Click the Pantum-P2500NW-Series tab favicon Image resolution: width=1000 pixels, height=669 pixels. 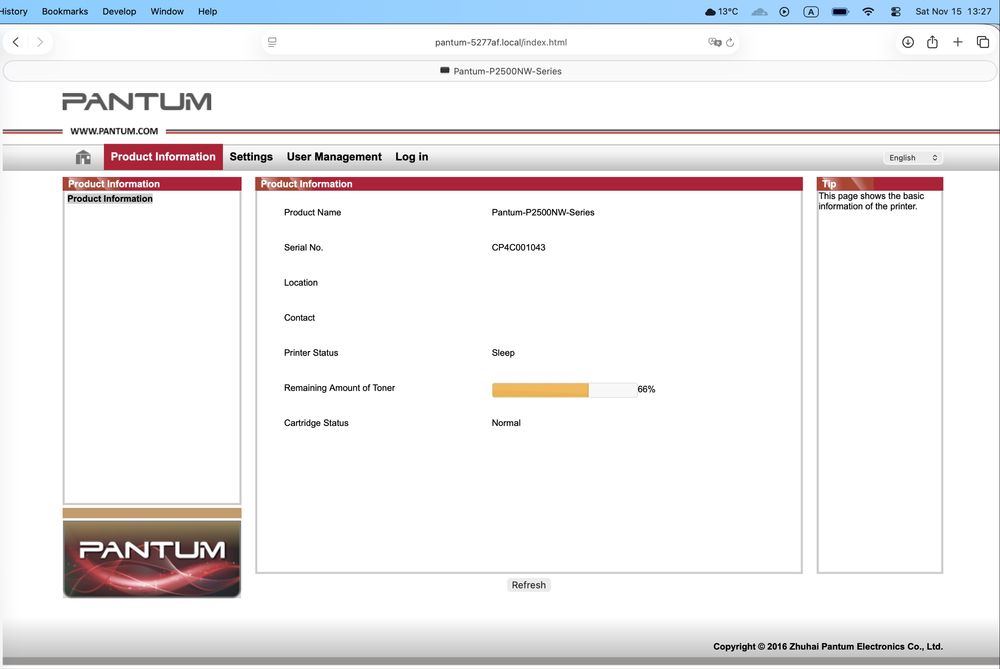tap(445, 71)
